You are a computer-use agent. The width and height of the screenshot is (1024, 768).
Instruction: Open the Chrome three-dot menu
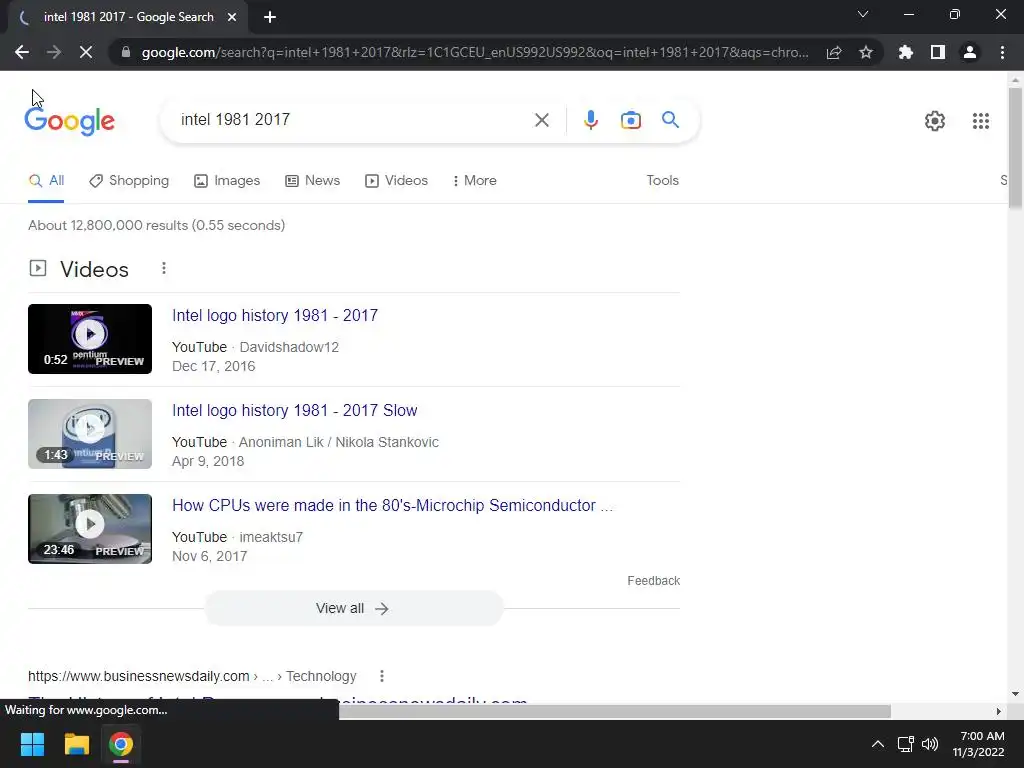[x=1002, y=52]
